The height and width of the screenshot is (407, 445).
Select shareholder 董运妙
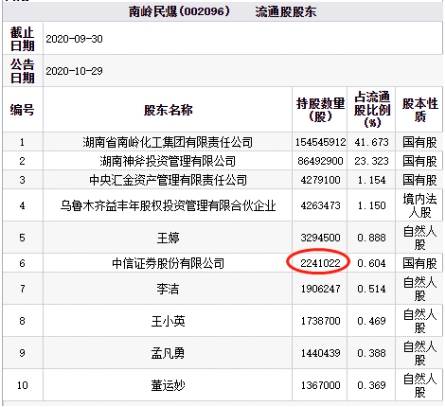click(168, 385)
